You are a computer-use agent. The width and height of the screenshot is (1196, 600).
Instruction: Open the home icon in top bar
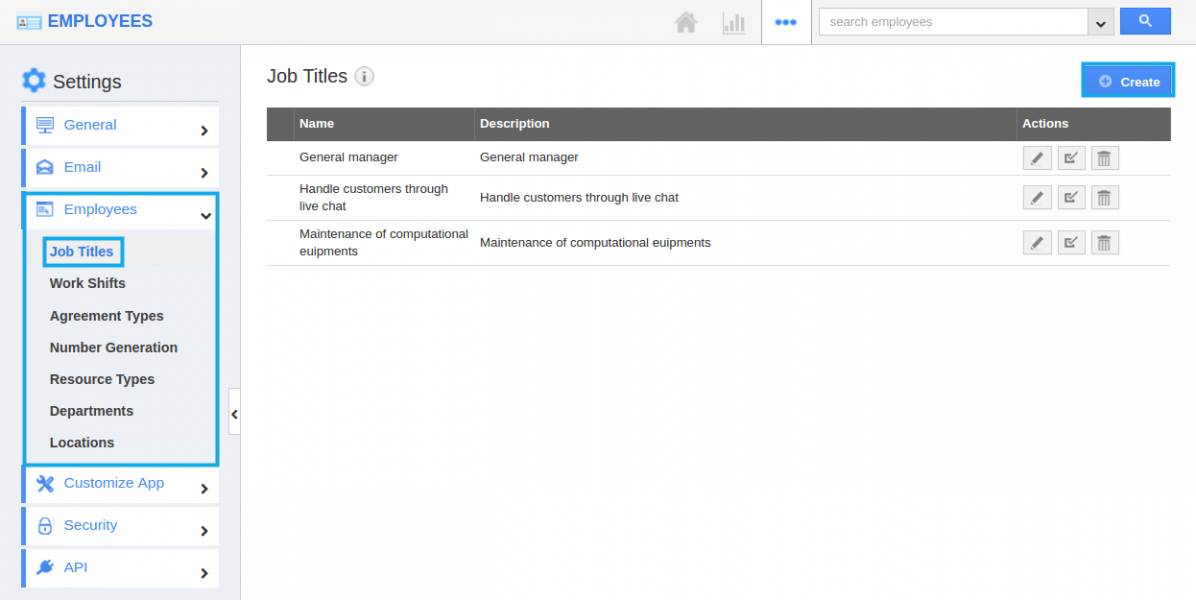(x=686, y=22)
